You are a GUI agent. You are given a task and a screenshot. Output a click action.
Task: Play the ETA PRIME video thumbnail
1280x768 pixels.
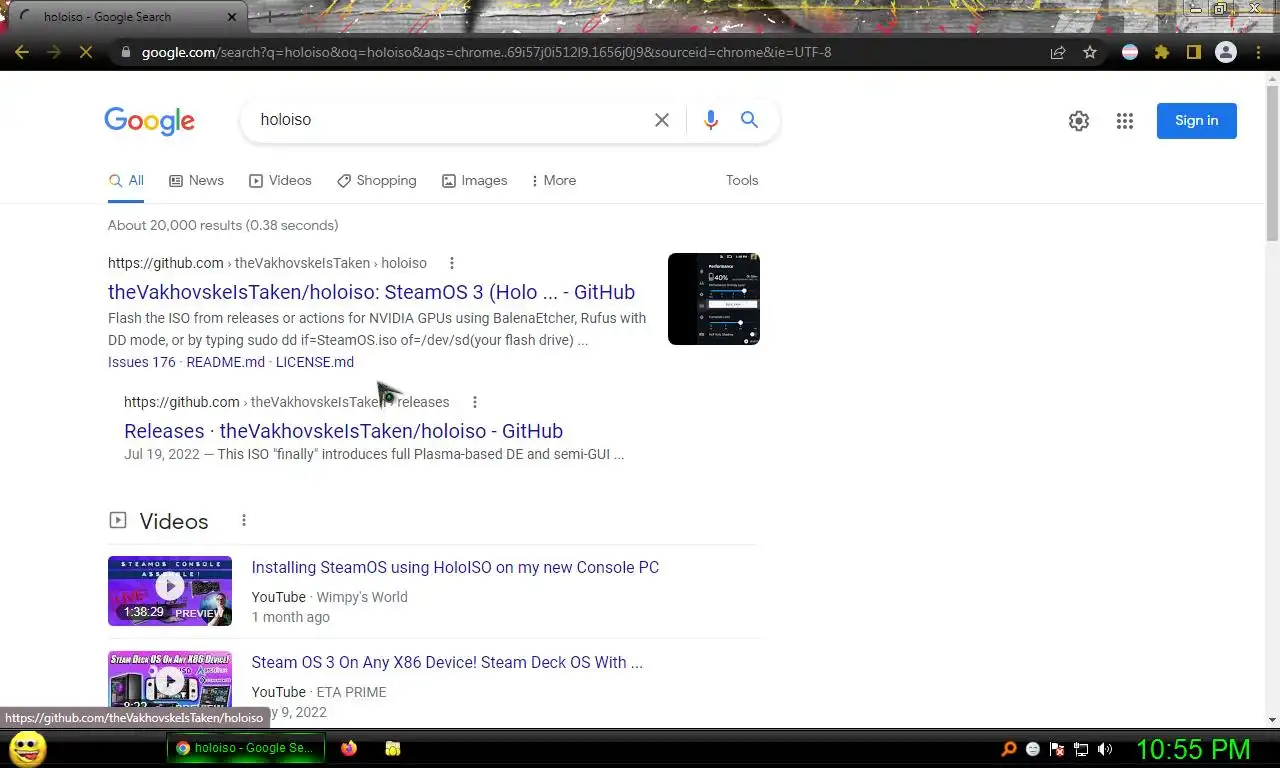click(170, 680)
